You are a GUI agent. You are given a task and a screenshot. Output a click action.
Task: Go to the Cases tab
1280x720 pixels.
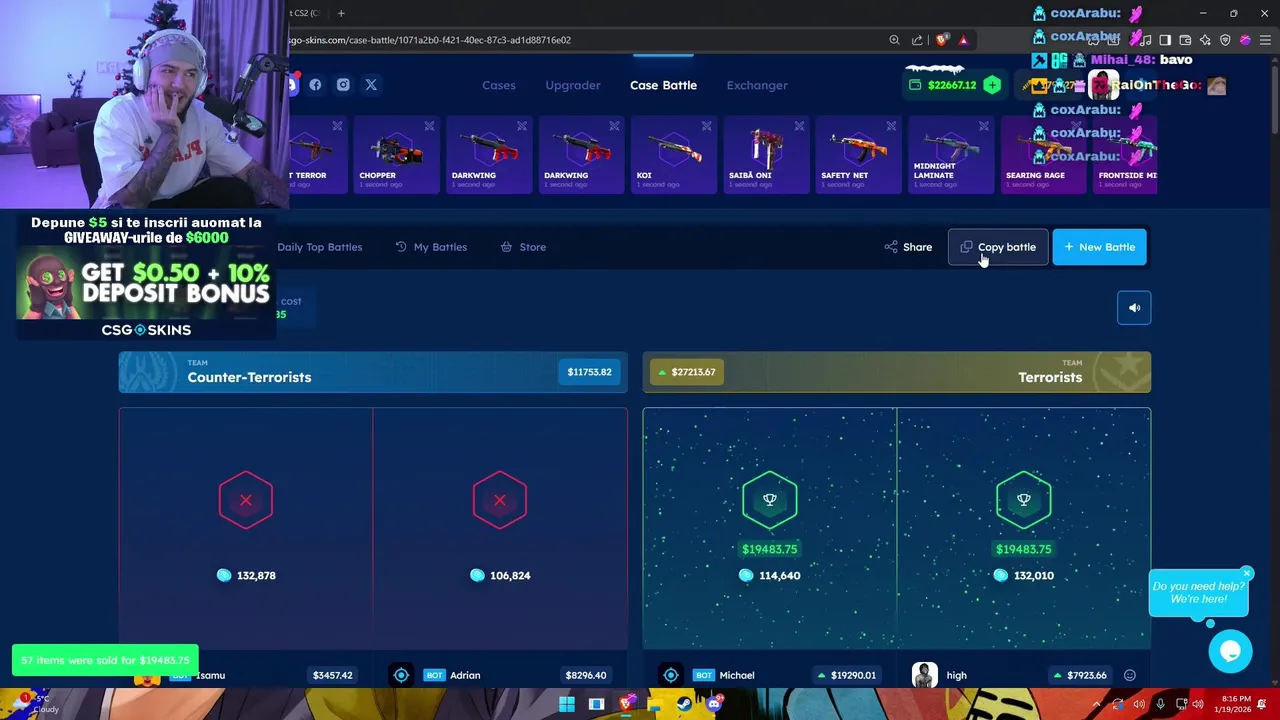click(499, 85)
